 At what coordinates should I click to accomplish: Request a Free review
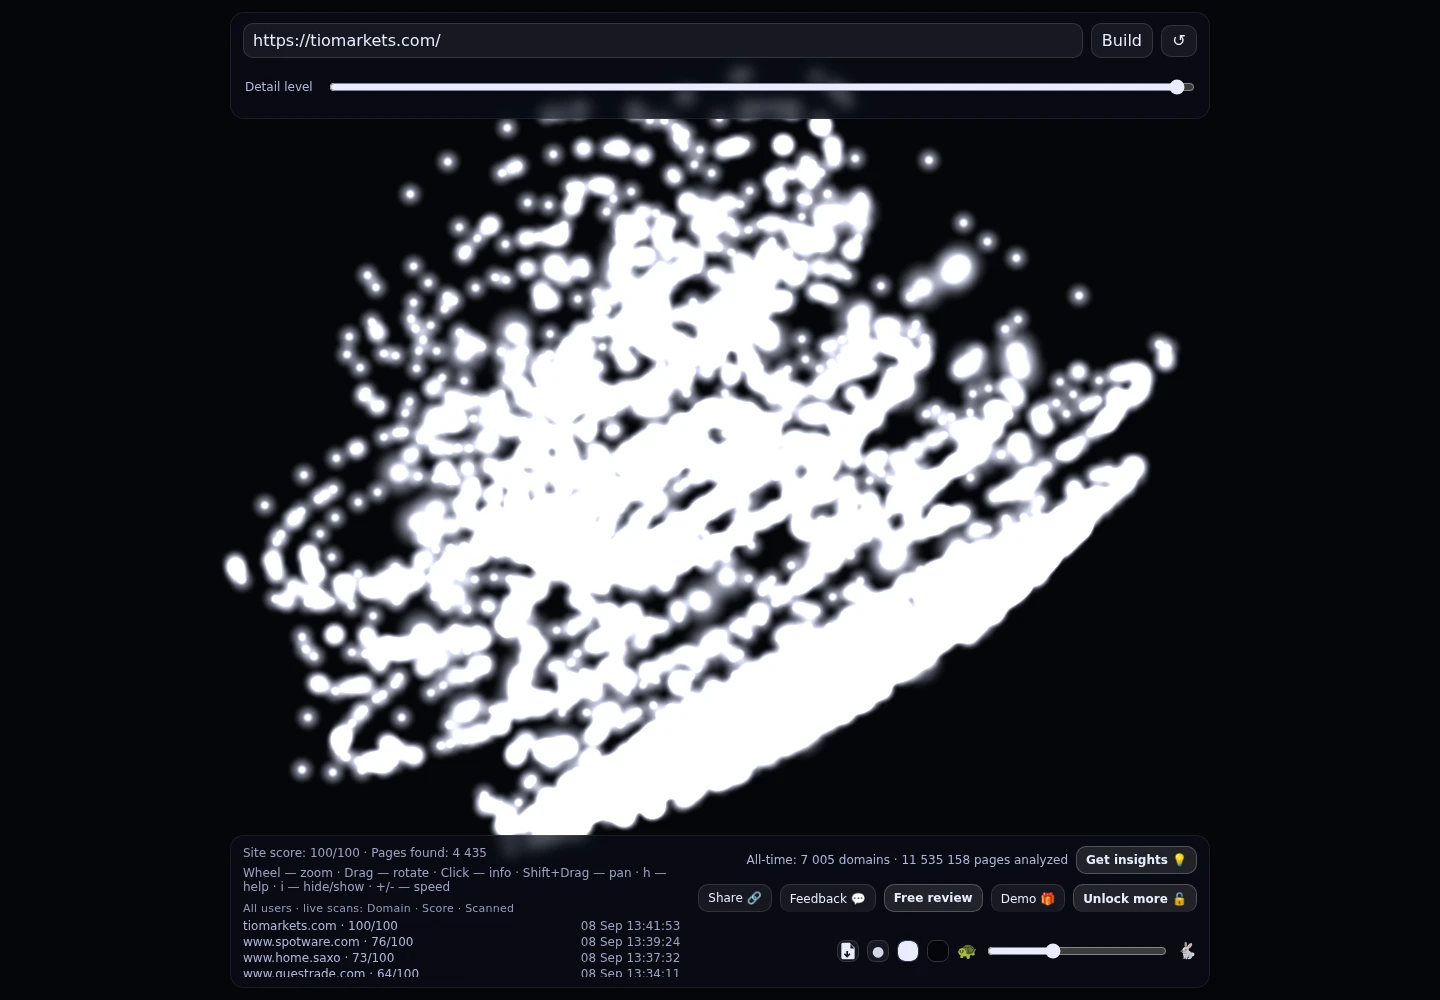pyautogui.click(x=933, y=898)
